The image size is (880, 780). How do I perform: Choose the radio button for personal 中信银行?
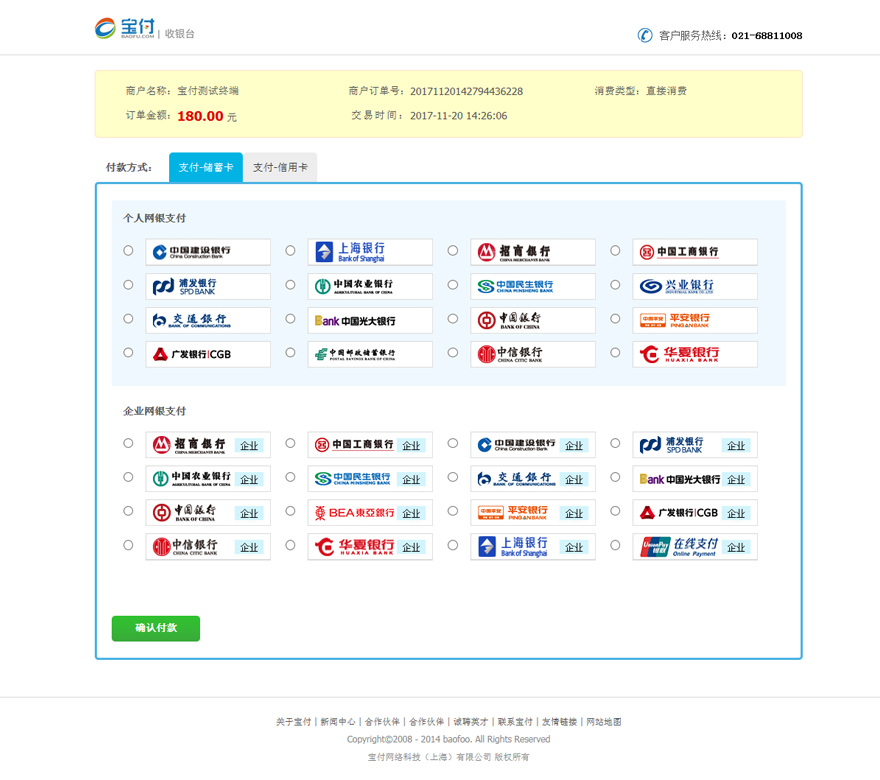(x=453, y=352)
